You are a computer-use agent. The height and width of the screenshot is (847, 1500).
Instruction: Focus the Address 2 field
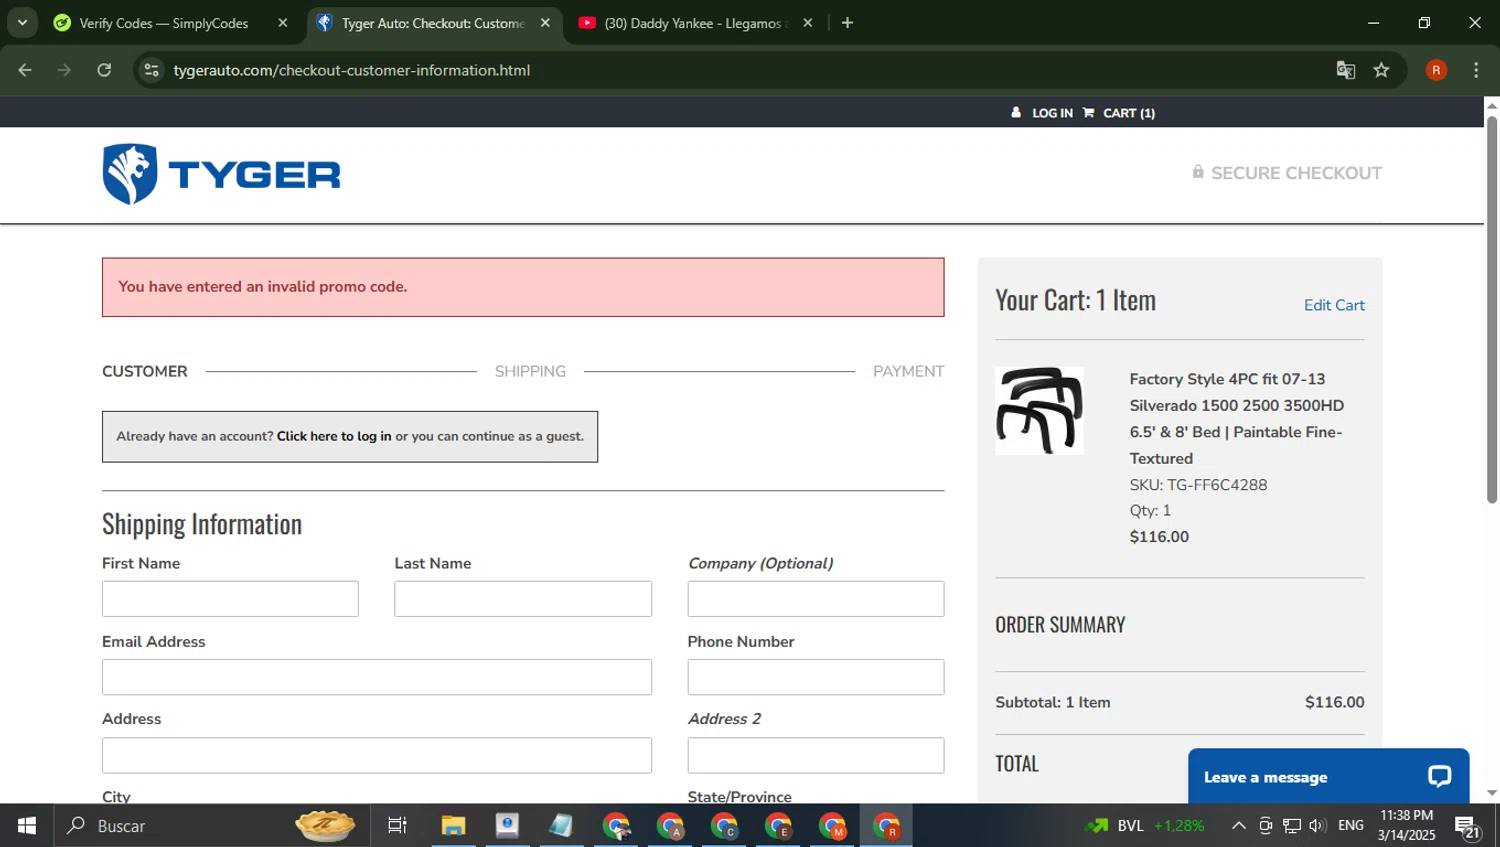point(816,755)
